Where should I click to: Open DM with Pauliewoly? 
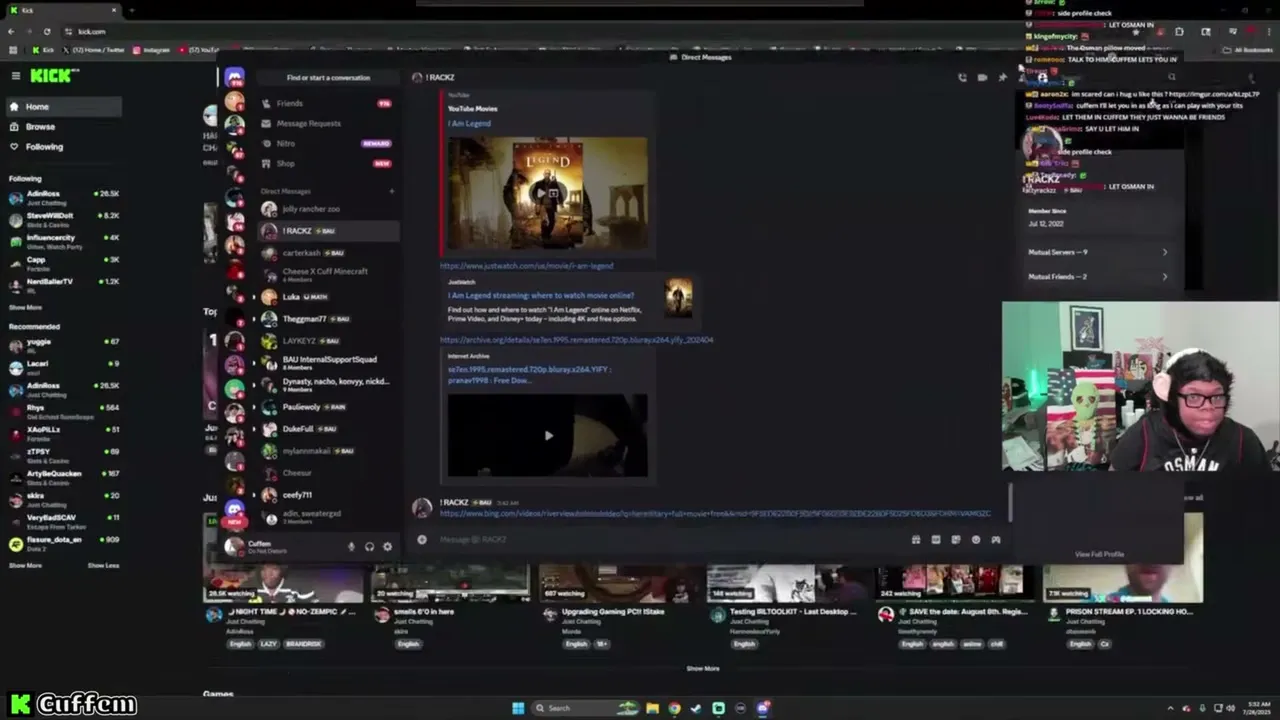(x=326, y=407)
